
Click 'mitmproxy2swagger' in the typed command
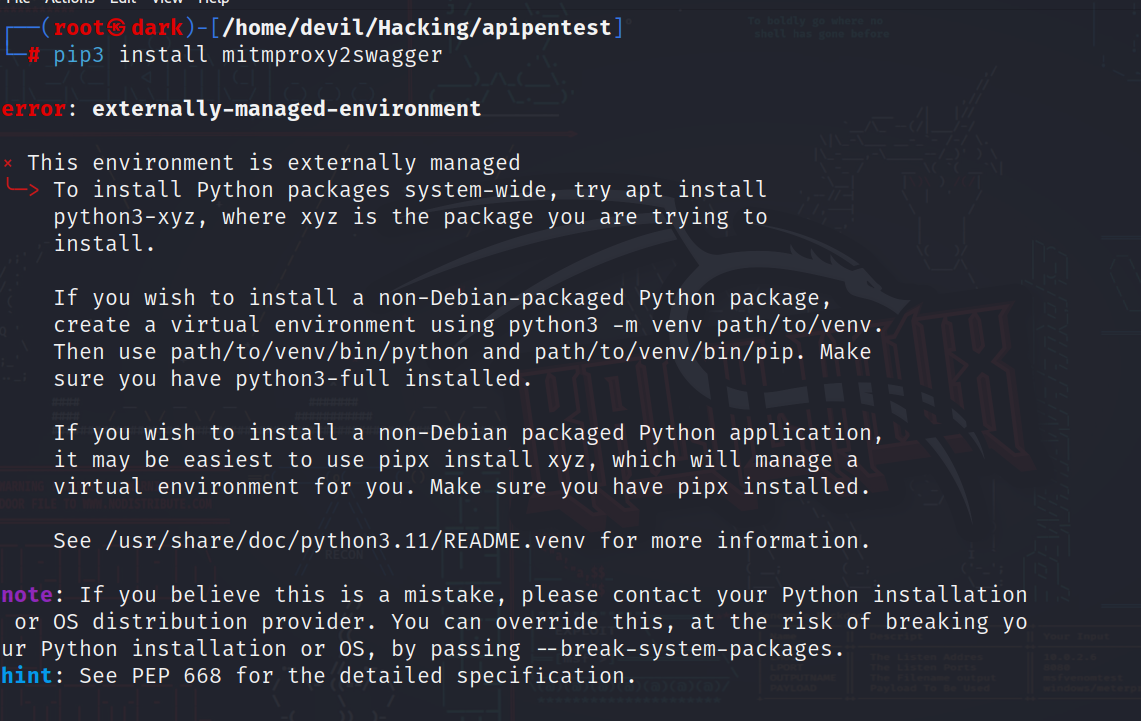332,55
